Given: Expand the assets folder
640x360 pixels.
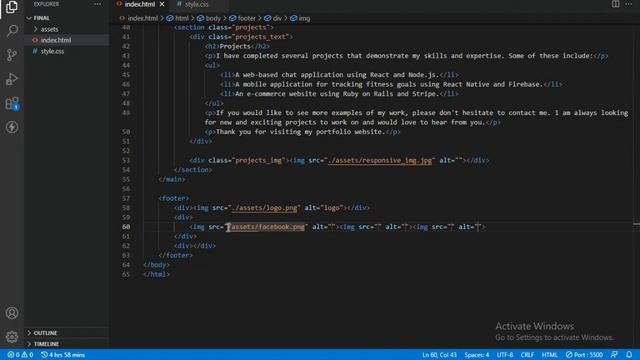Looking at the screenshot, I should click(x=49, y=29).
